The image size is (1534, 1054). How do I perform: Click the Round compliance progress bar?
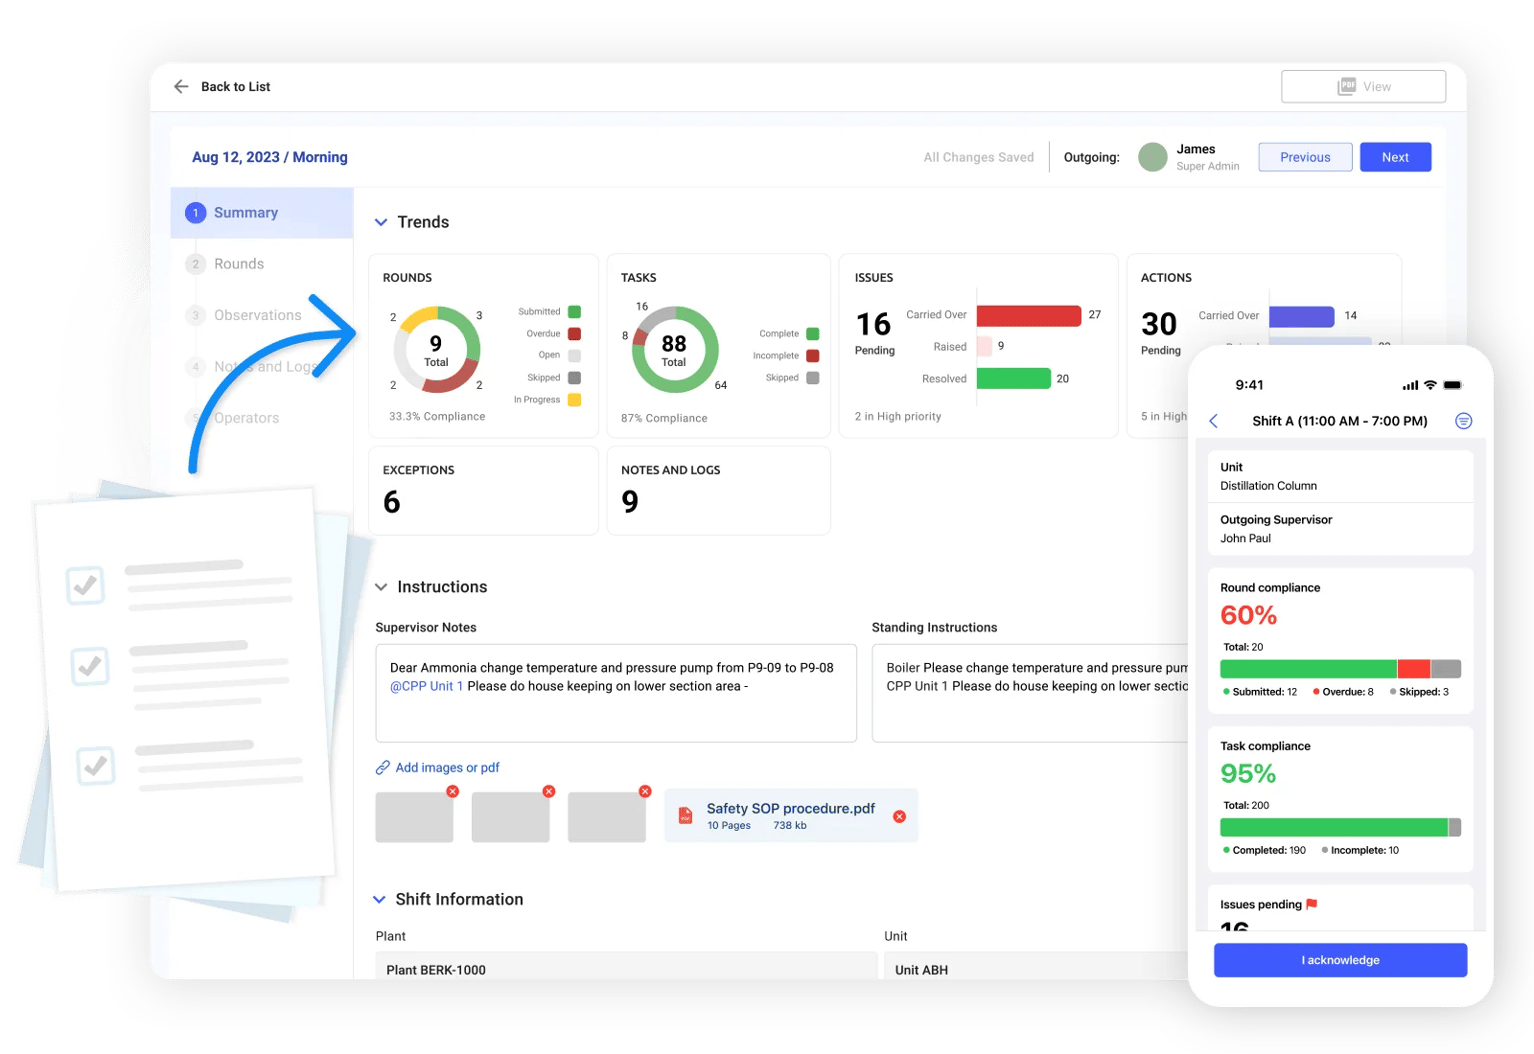pyautogui.click(x=1340, y=669)
